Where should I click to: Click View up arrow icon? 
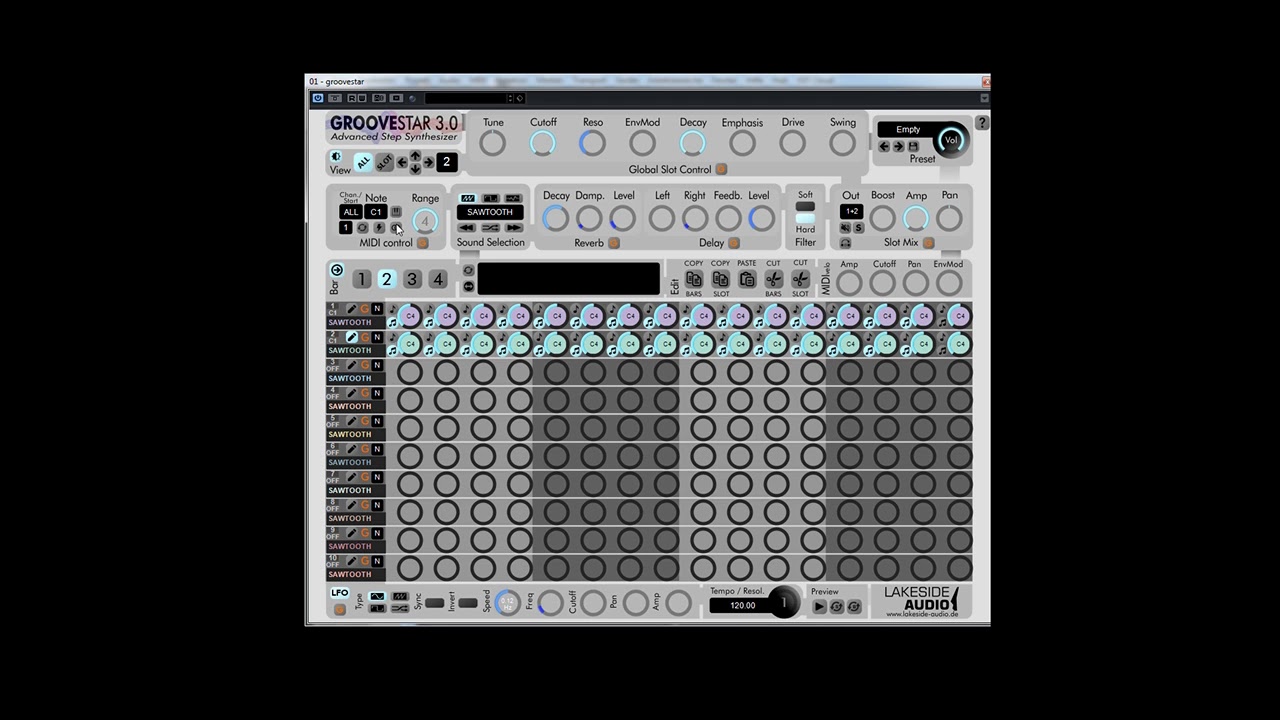415,156
